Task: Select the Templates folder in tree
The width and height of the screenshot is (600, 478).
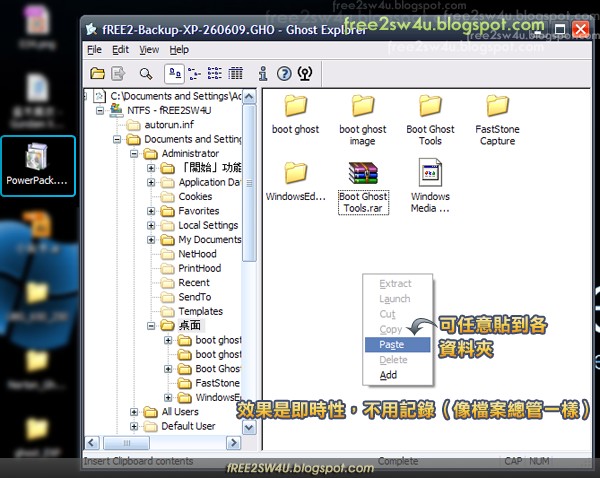Action: click(x=201, y=311)
